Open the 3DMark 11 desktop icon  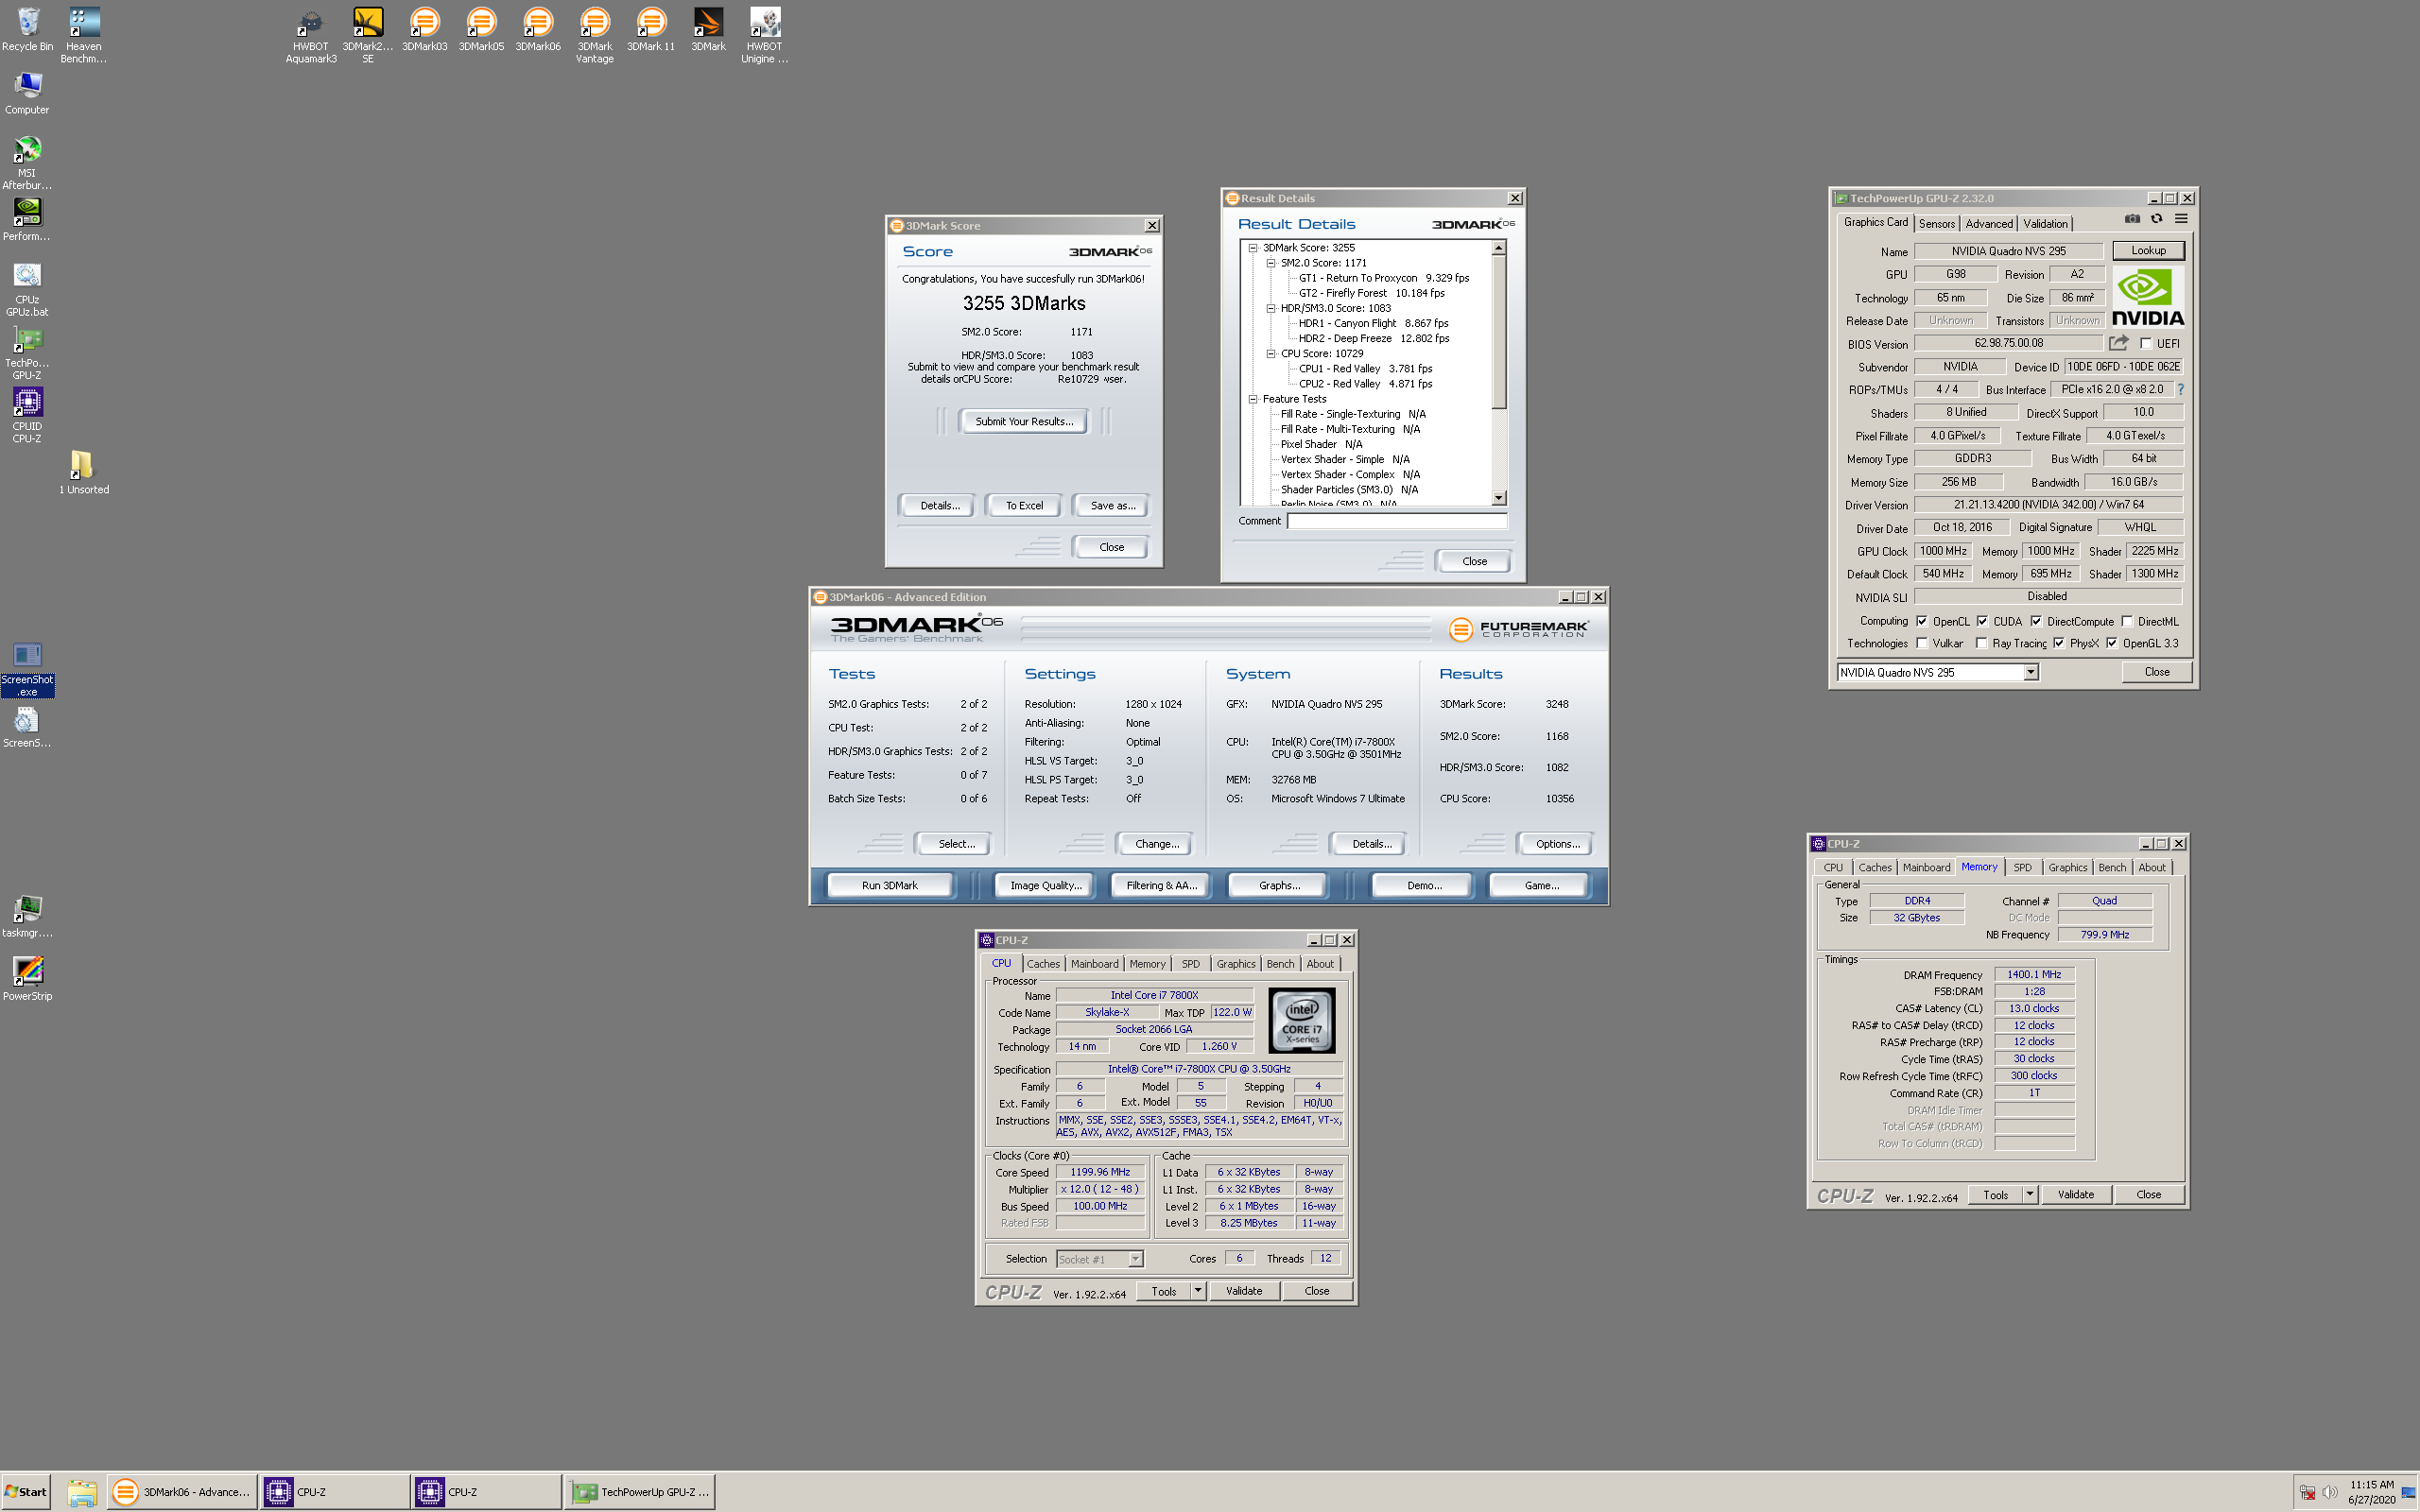pyautogui.click(x=651, y=30)
